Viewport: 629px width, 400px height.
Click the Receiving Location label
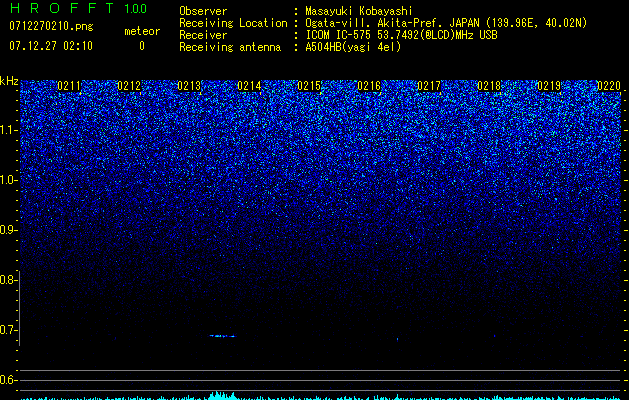pyautogui.click(x=233, y=23)
